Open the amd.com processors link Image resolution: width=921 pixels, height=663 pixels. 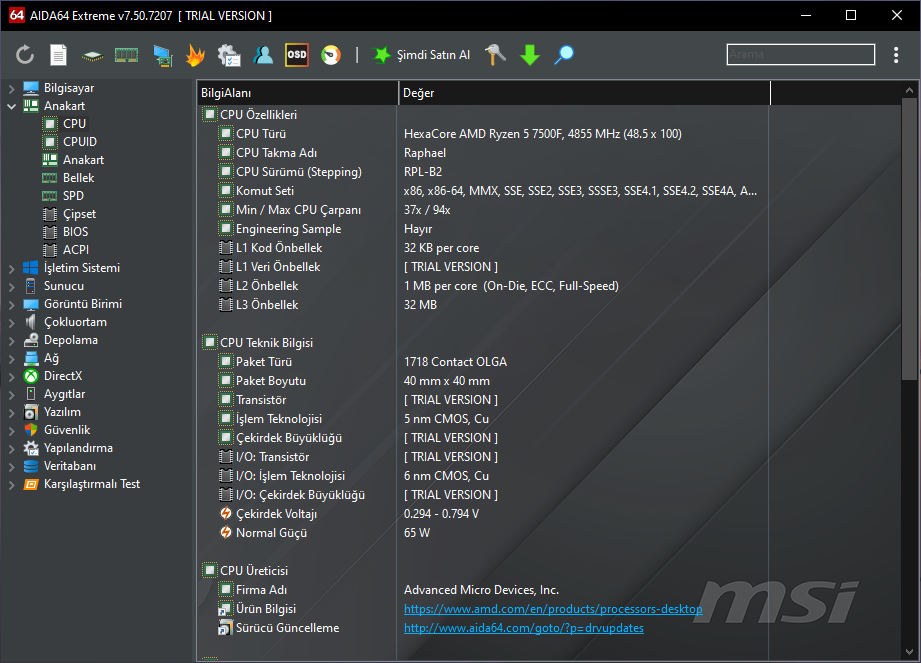(x=553, y=609)
